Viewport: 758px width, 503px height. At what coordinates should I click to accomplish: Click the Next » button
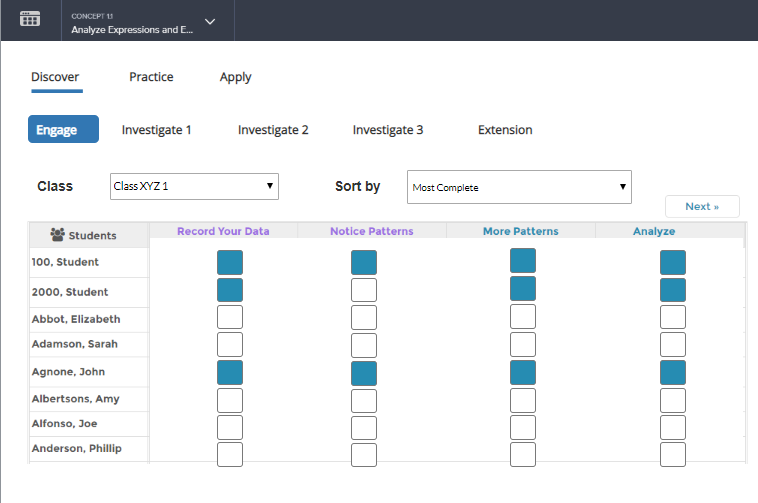pyautogui.click(x=702, y=207)
